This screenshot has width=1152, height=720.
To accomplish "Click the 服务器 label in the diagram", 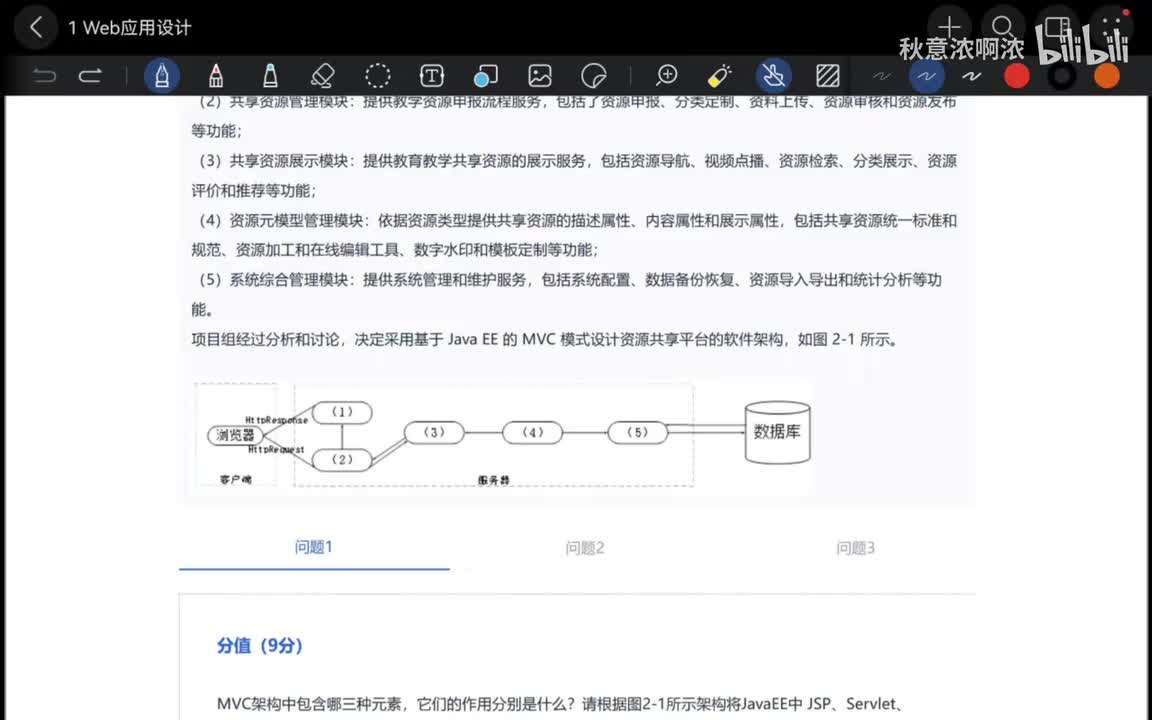I will tap(494, 480).
